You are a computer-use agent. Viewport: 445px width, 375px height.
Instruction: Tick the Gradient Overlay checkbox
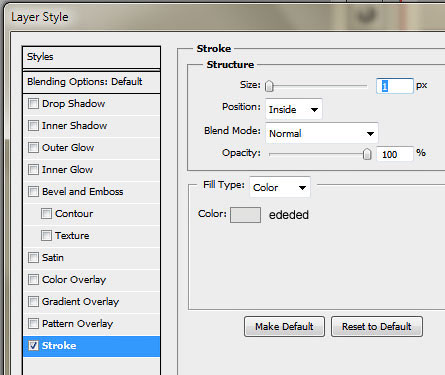33,301
